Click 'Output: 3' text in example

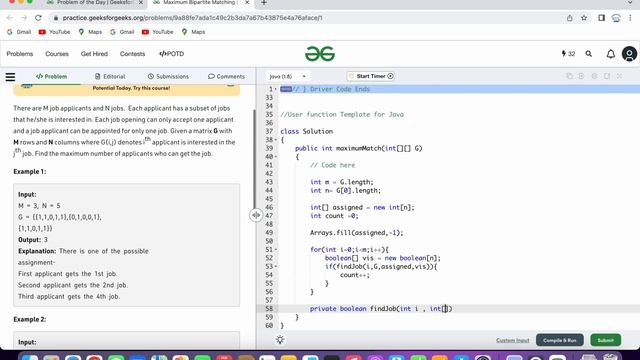[33, 240]
